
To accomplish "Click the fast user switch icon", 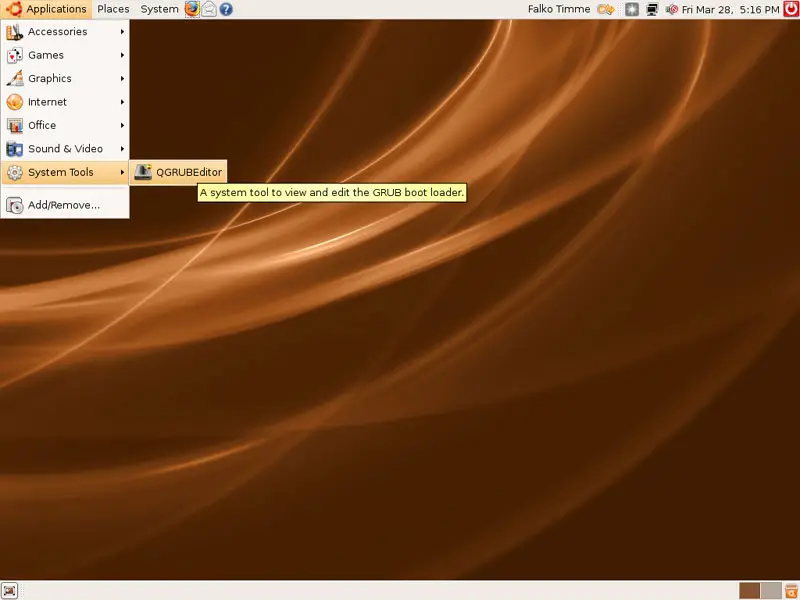I will coord(606,9).
